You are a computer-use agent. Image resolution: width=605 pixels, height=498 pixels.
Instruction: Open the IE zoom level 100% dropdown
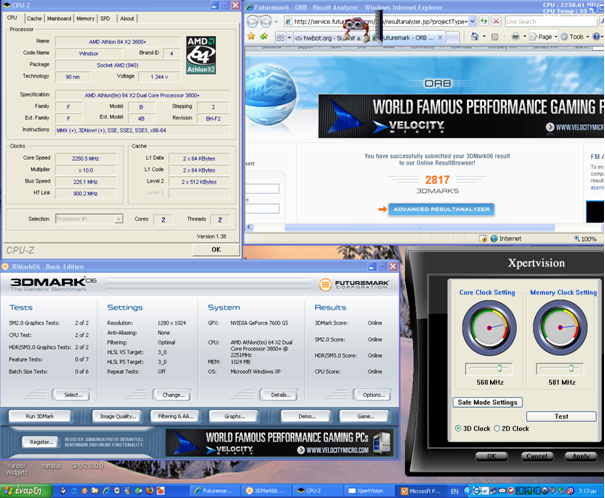(x=586, y=239)
